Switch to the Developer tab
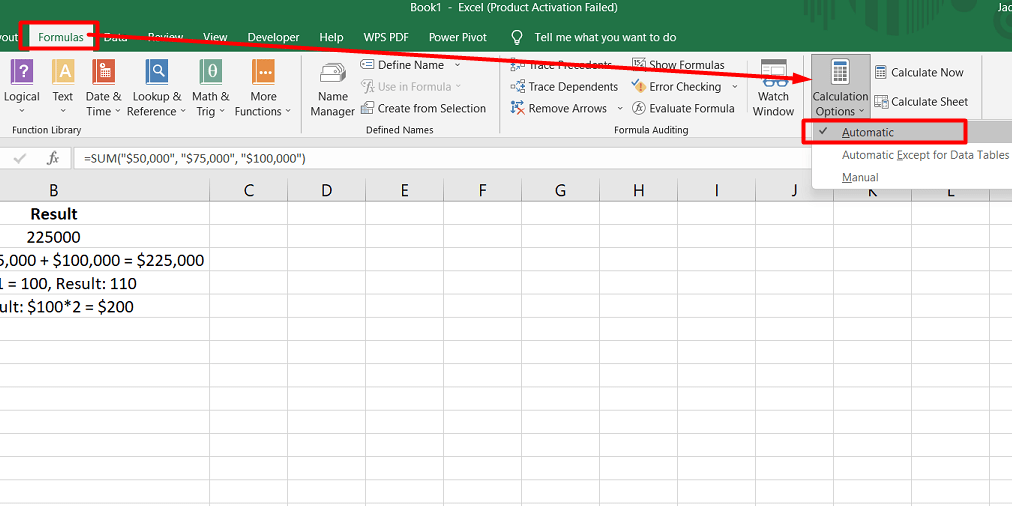 click(273, 37)
